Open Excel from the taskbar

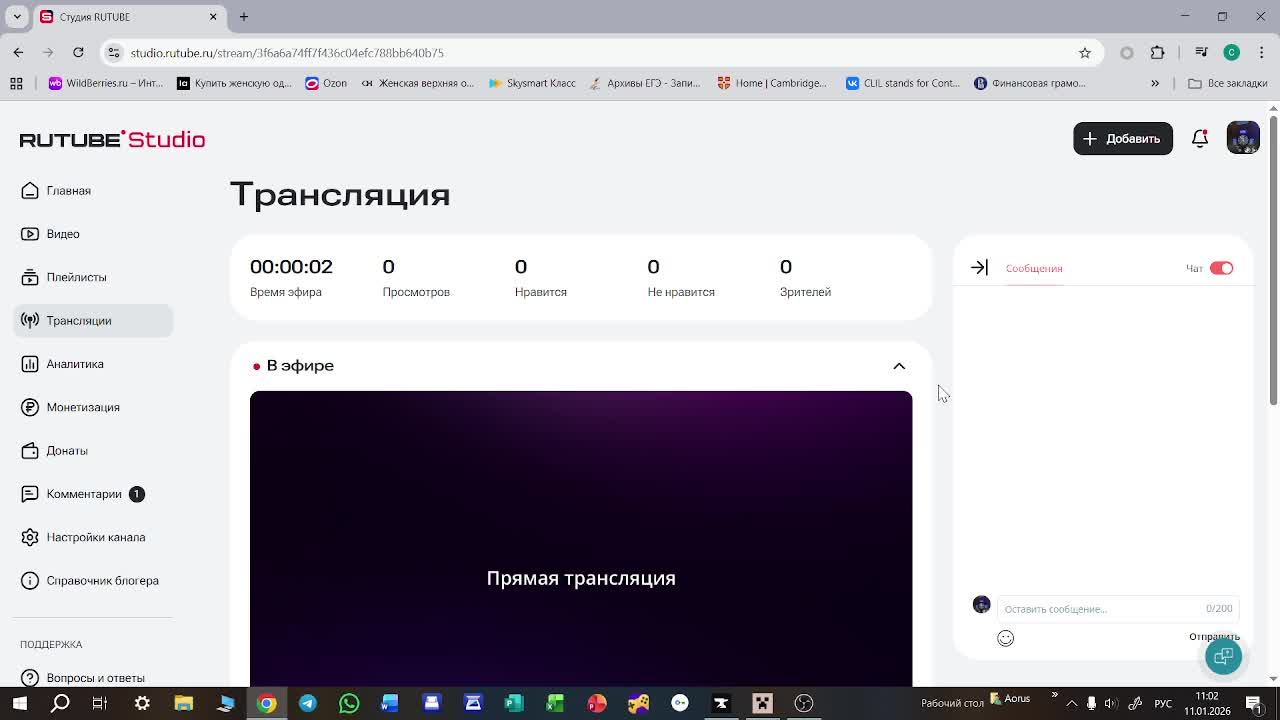(555, 703)
